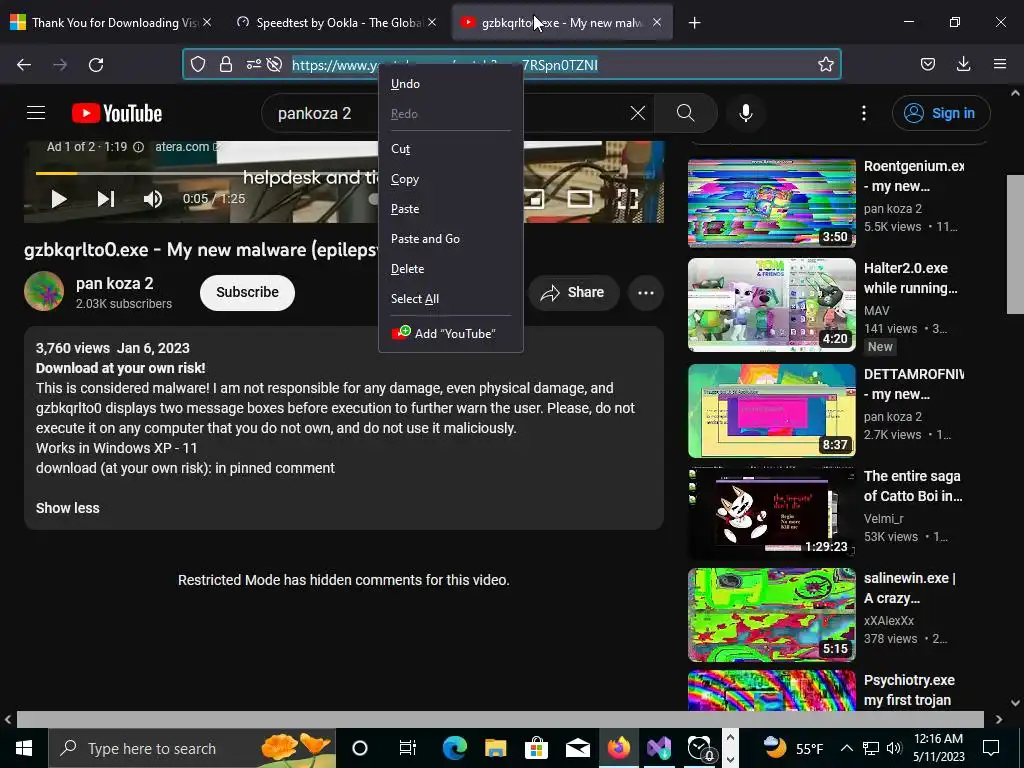This screenshot has width=1024, height=768.
Task: Enter full screen on the video player
Action: tap(627, 199)
